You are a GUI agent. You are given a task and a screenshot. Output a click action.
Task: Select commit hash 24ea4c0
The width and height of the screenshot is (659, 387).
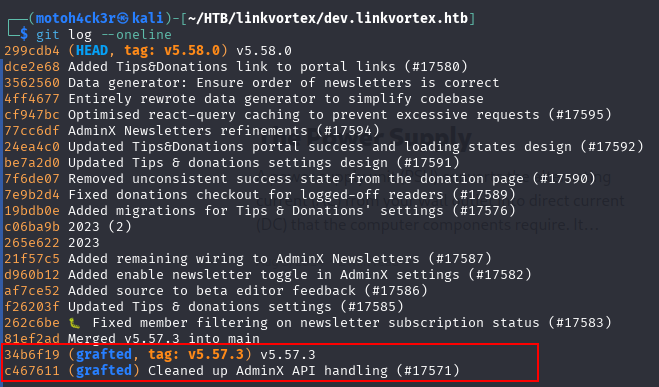tap(32, 147)
